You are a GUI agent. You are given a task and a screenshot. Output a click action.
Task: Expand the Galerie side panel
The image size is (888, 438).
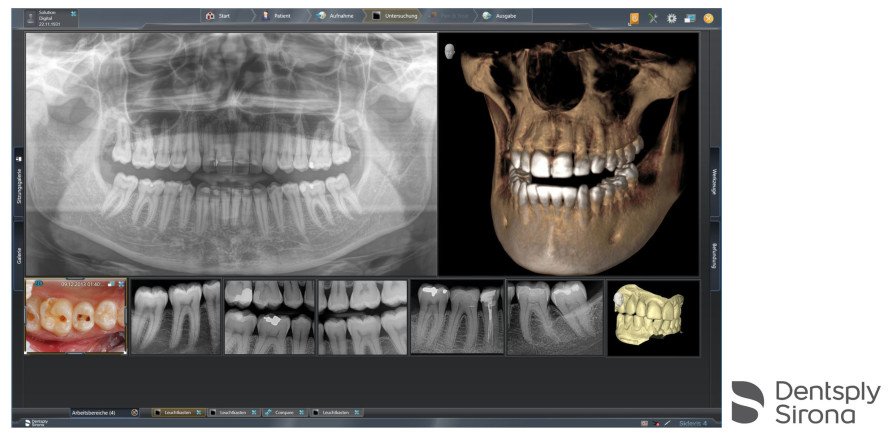coord(18,257)
